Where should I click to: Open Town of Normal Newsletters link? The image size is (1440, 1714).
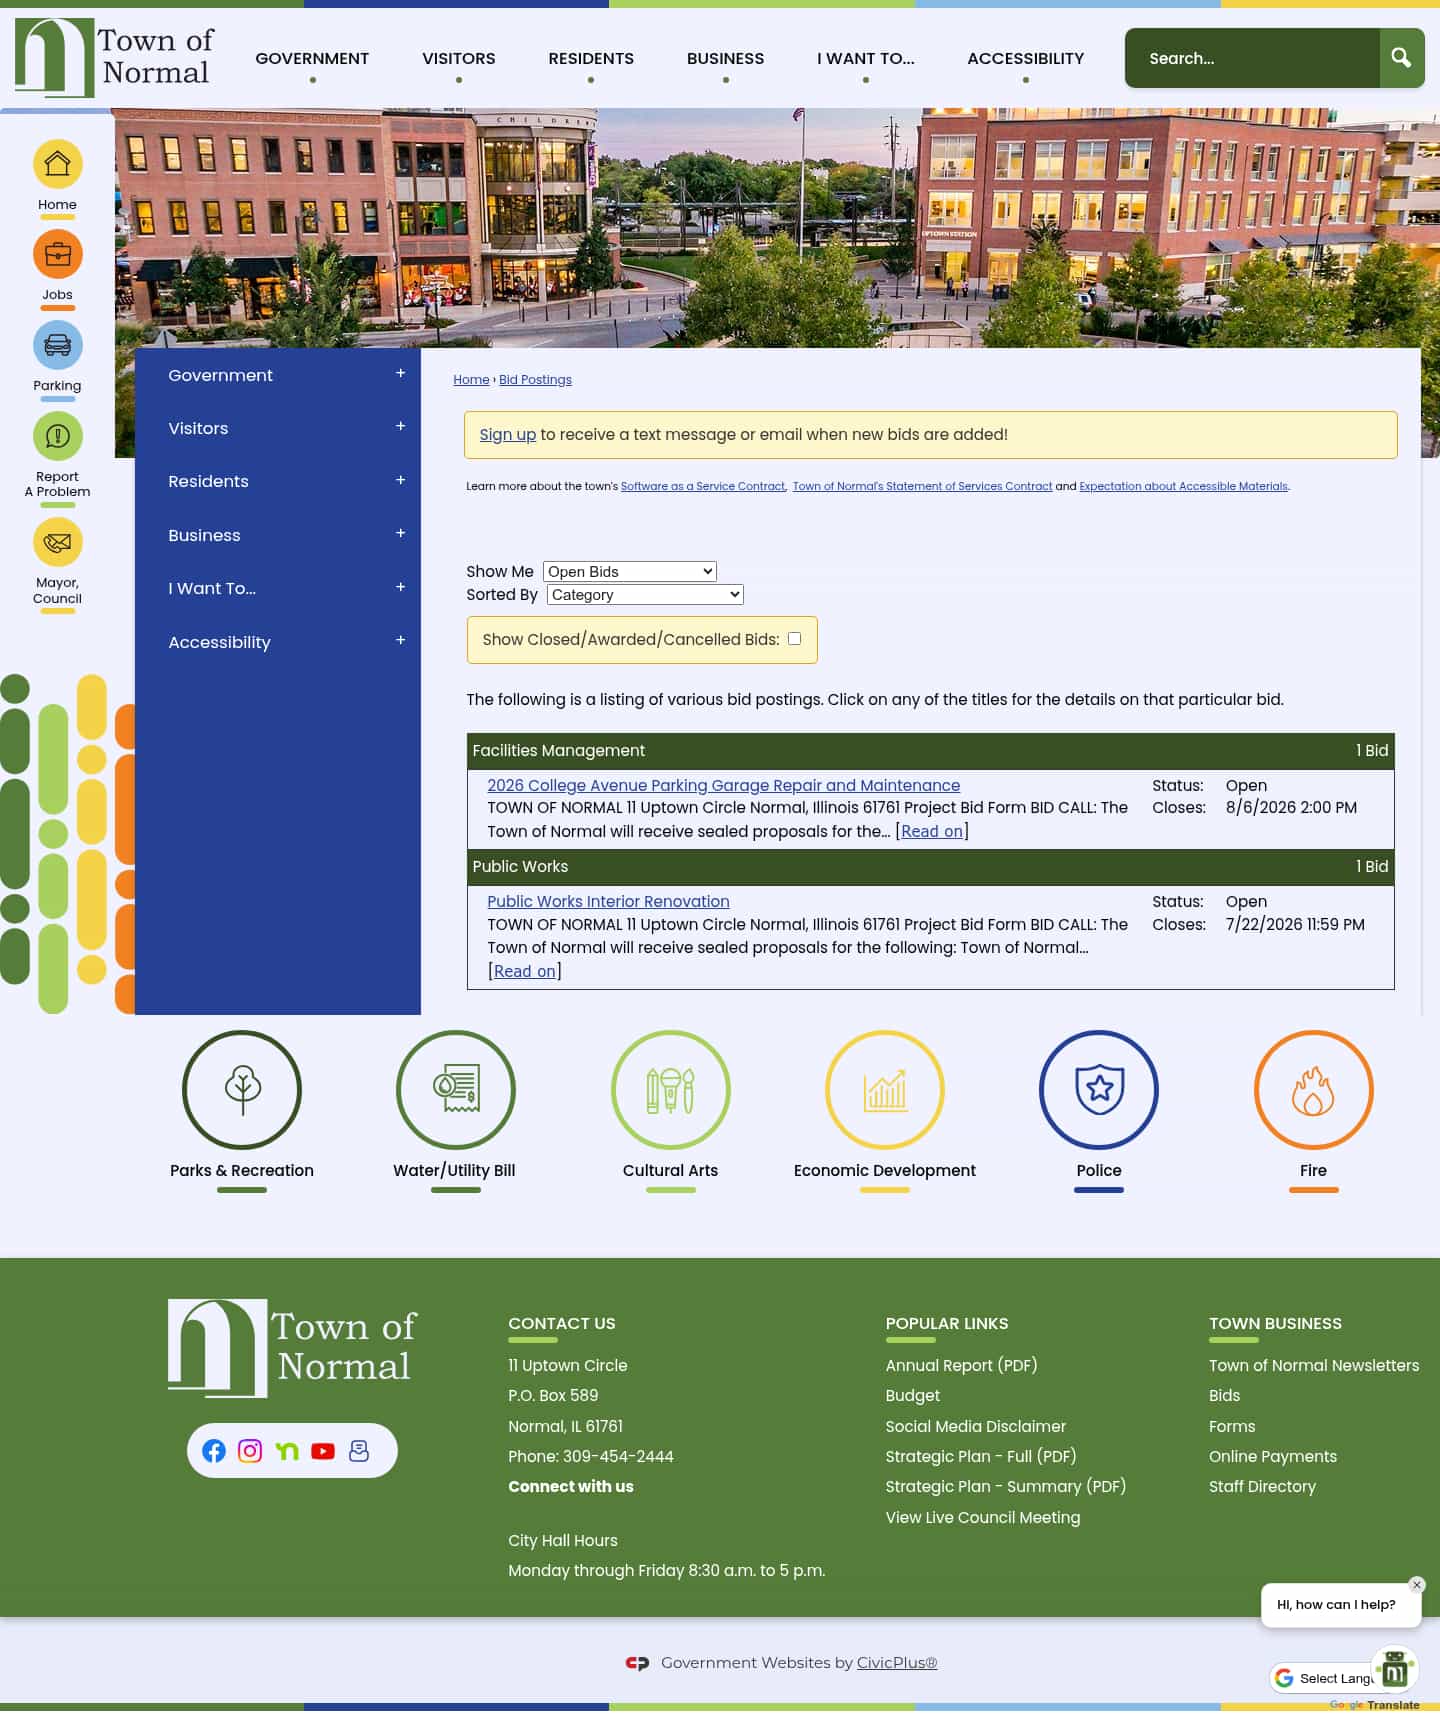click(1313, 1366)
